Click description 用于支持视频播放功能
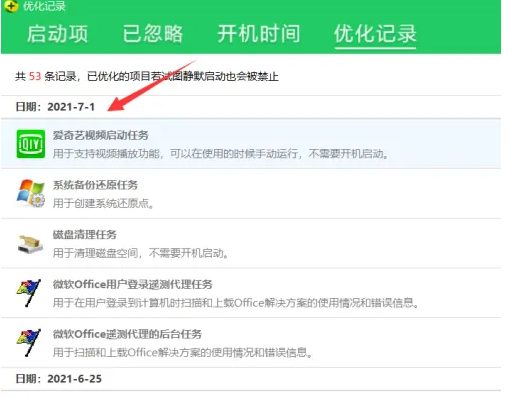 click(x=221, y=154)
